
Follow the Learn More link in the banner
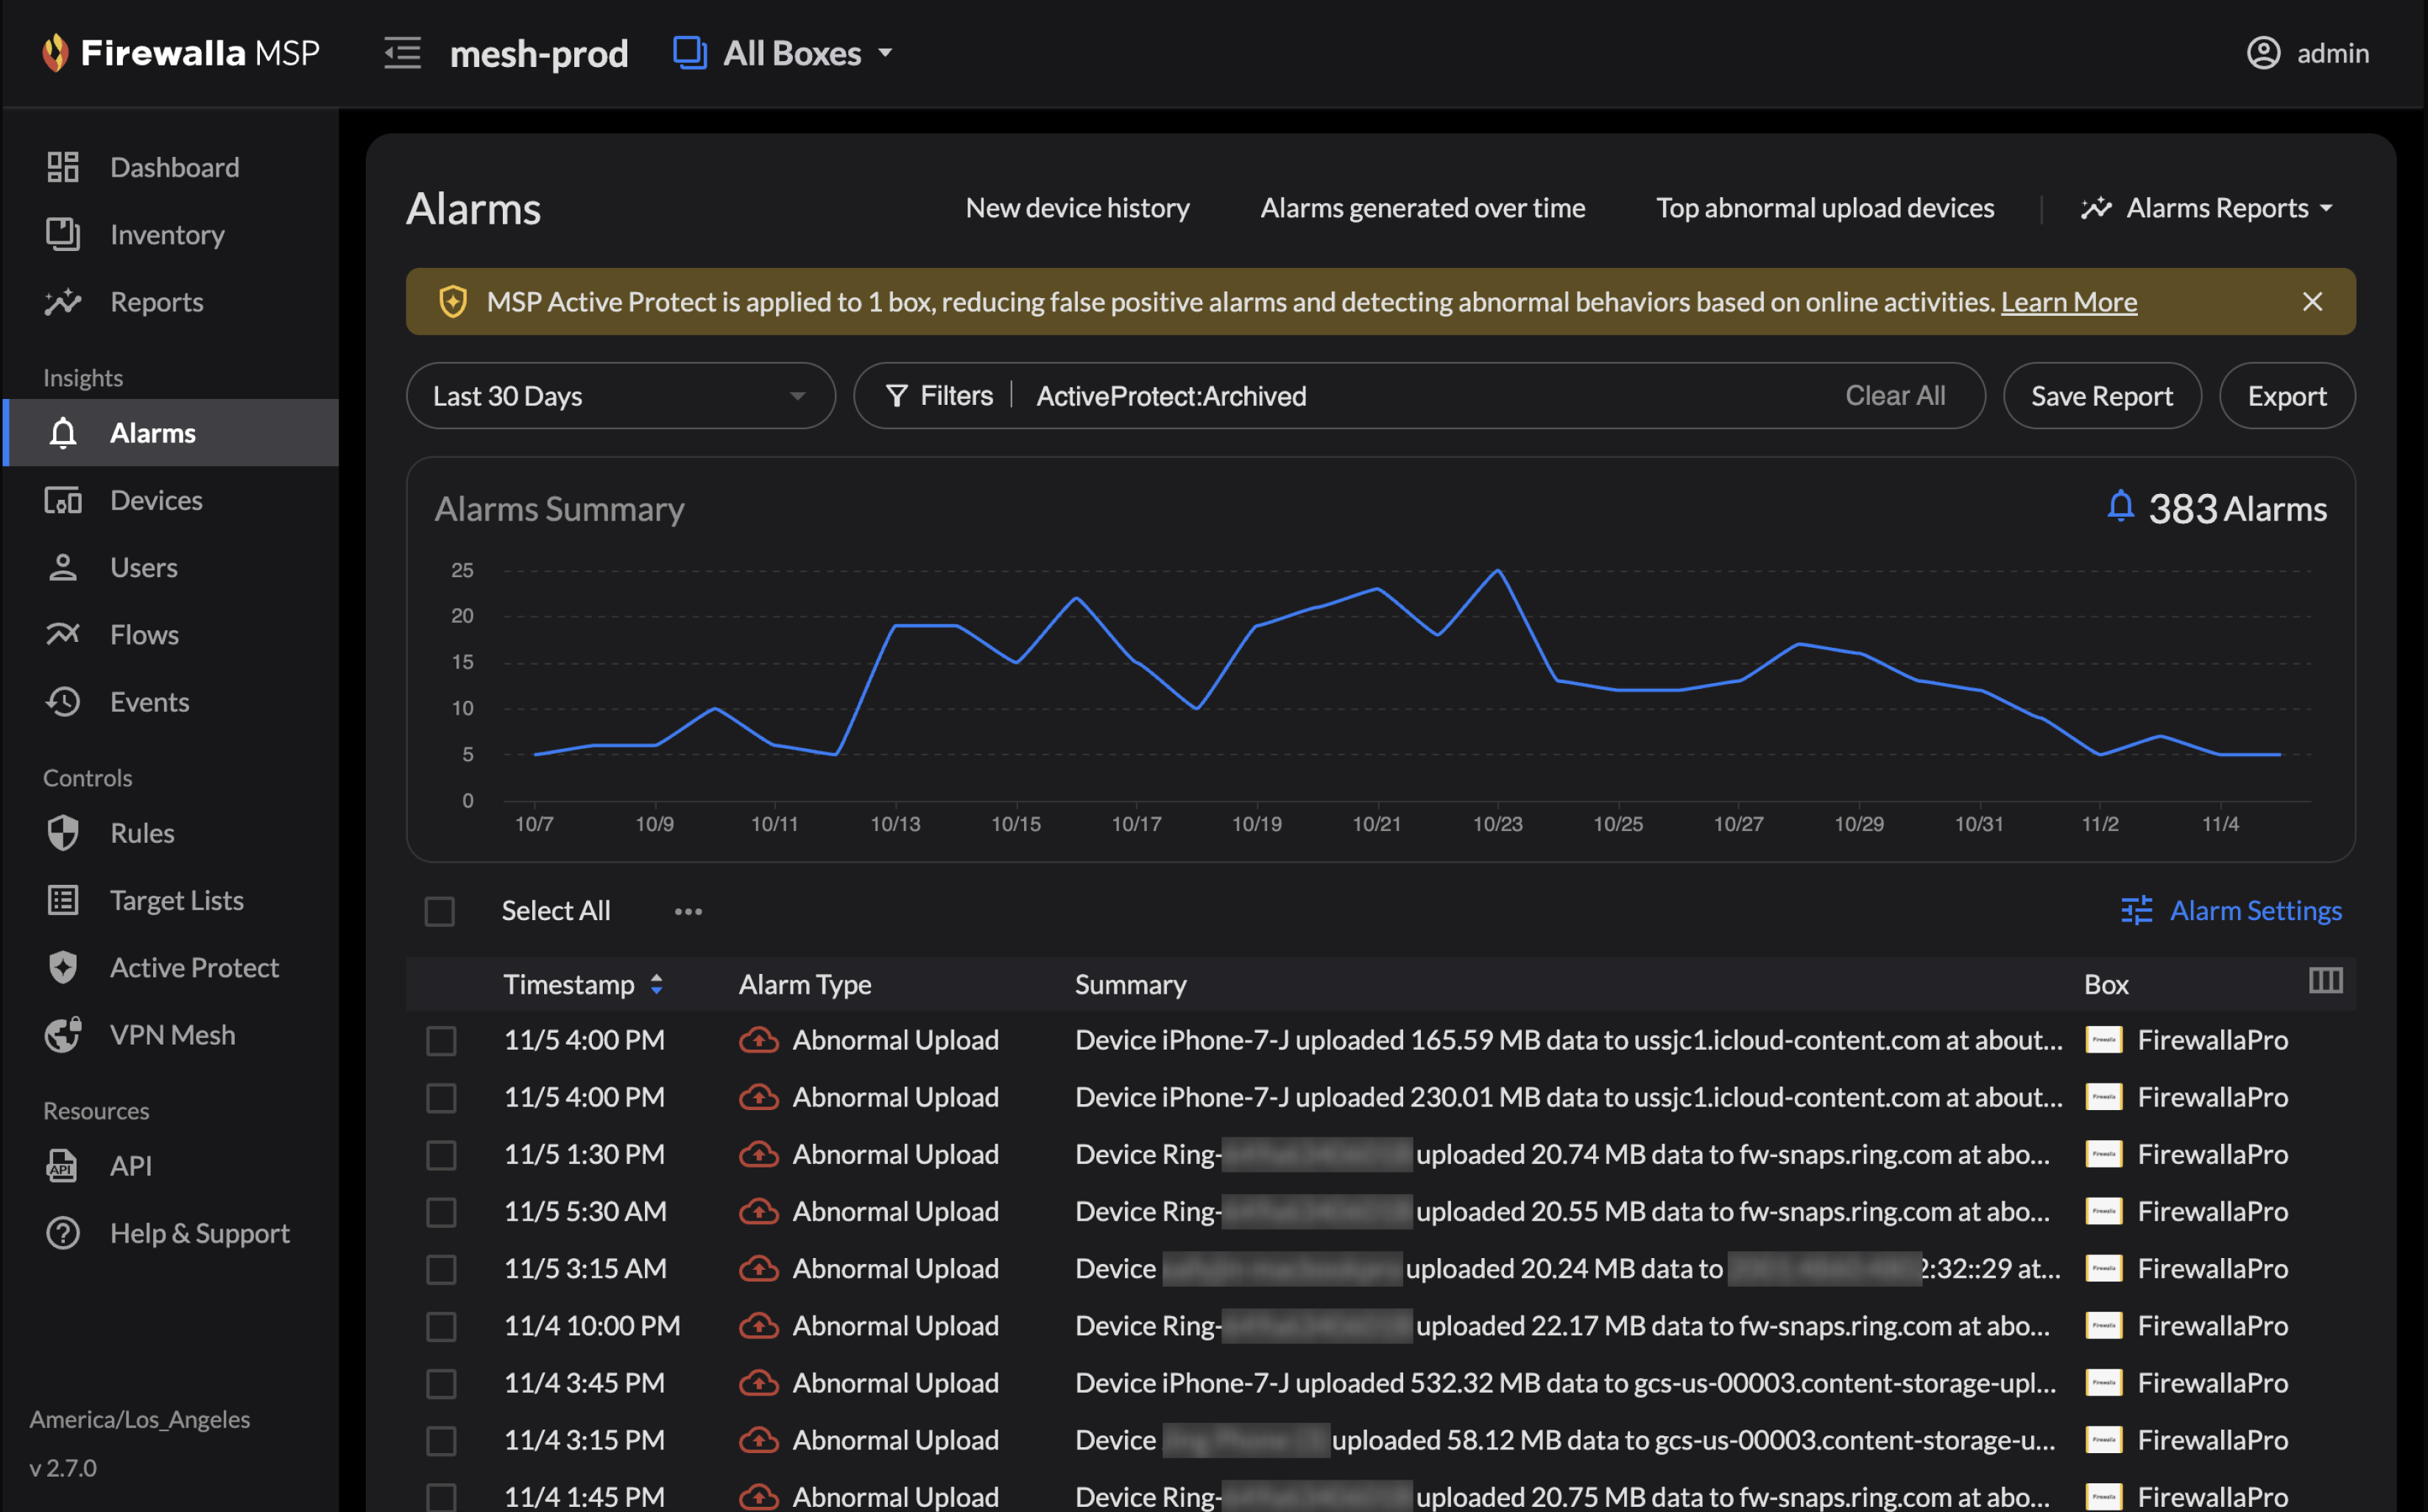click(x=2068, y=301)
